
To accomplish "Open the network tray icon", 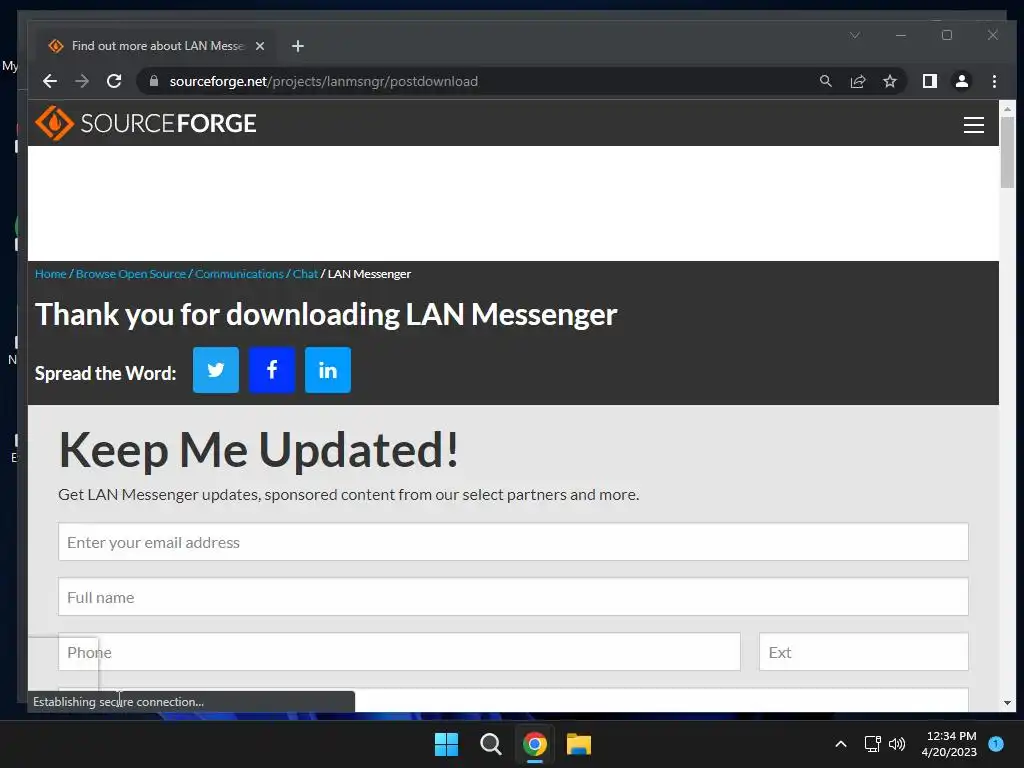I will click(872, 744).
